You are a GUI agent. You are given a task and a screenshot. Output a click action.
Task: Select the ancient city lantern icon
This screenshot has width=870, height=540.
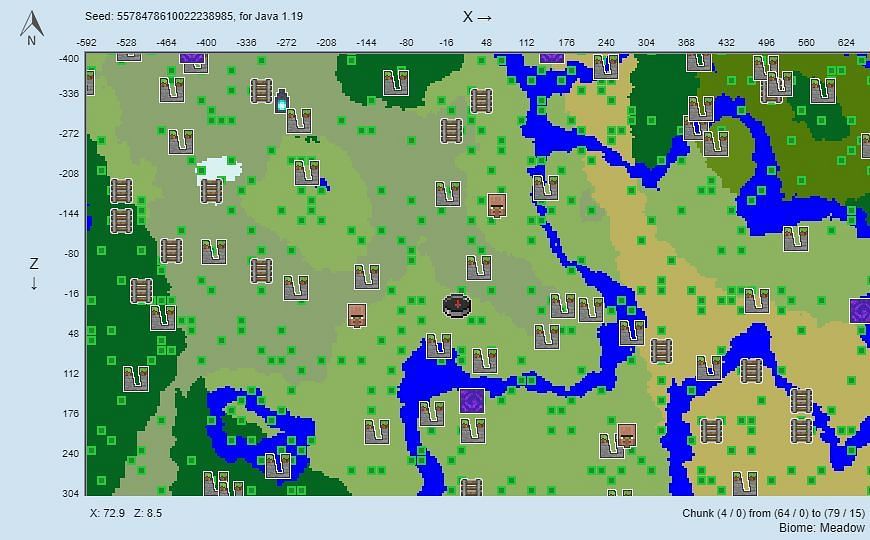point(282,100)
